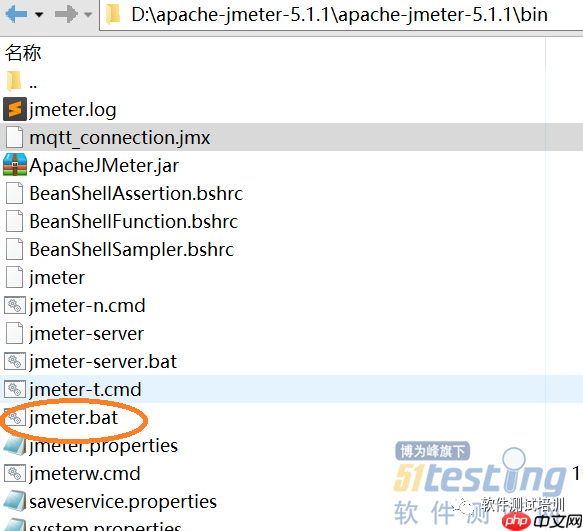Click the jmeter-t.cmd batch icon
Viewport: 583px width, 531px height.
pos(15,389)
